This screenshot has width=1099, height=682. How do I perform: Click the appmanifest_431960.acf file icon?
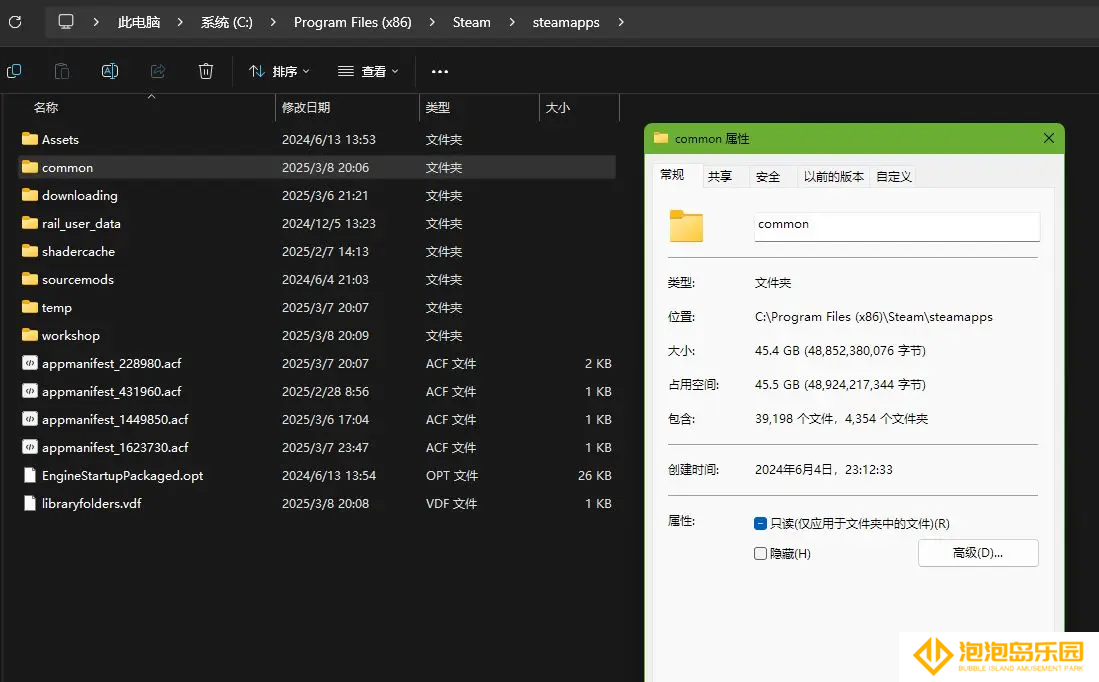(x=29, y=391)
